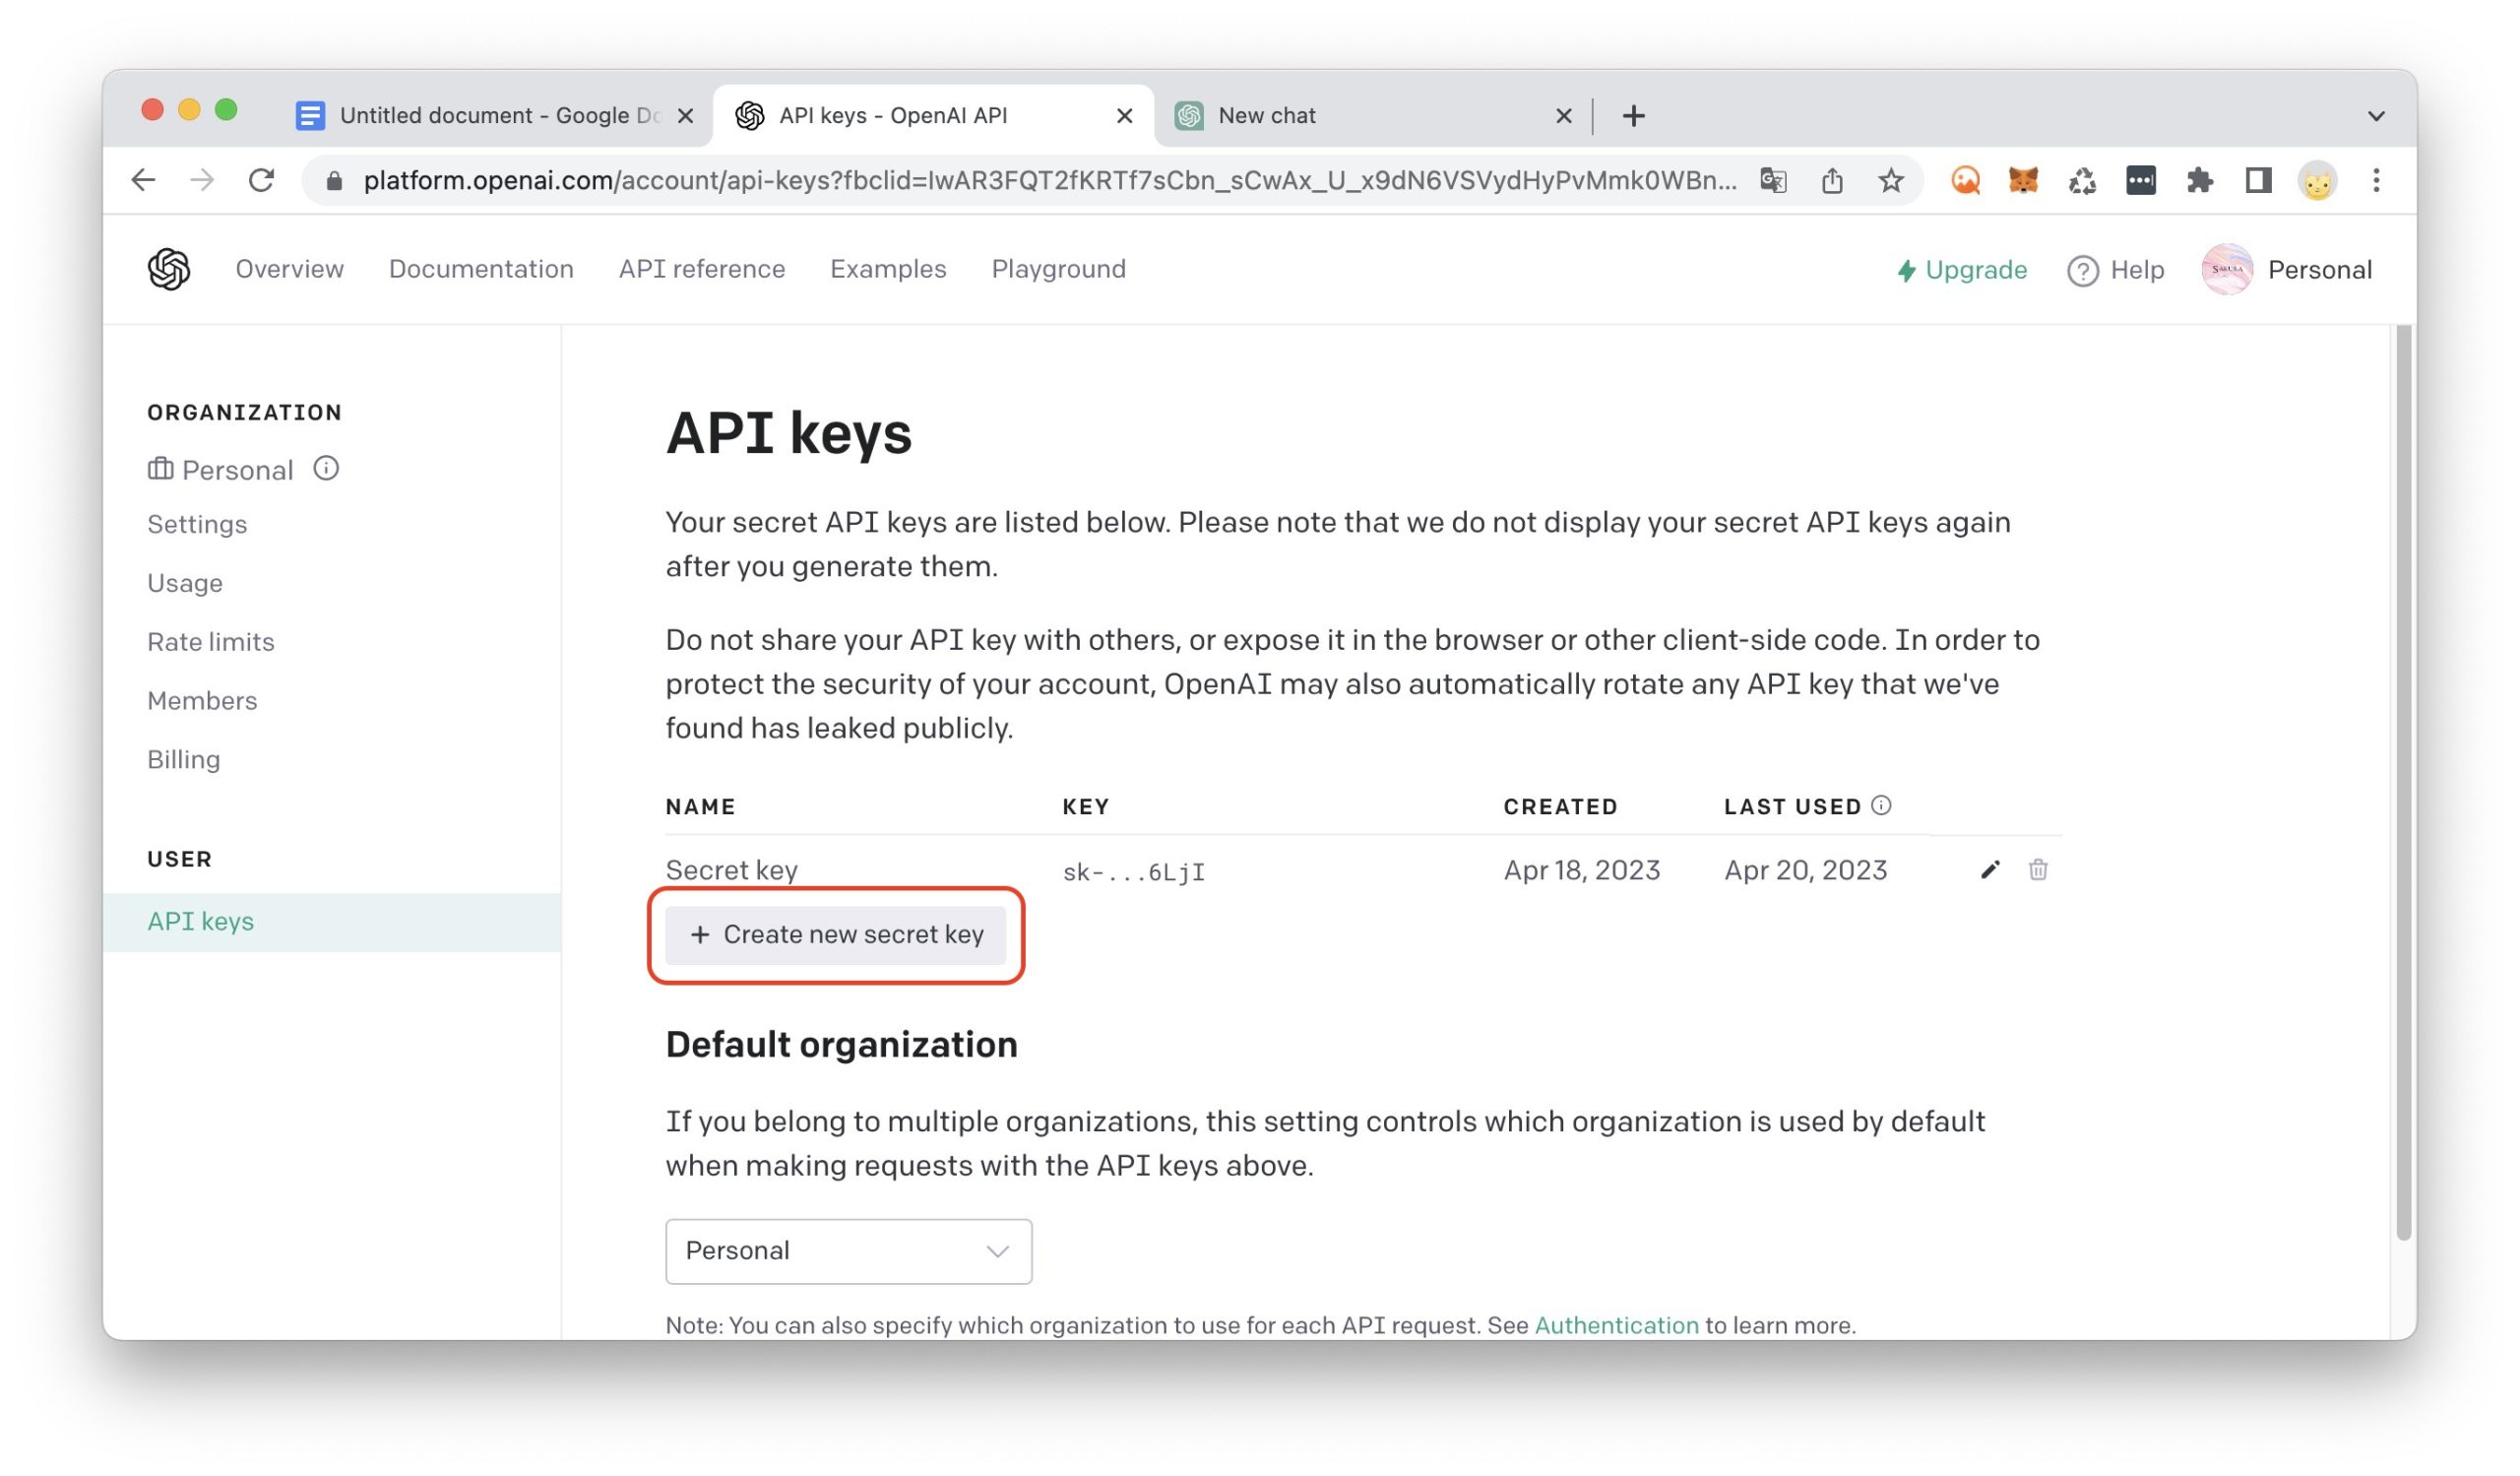Open Billing in the sidebar

[x=184, y=760]
